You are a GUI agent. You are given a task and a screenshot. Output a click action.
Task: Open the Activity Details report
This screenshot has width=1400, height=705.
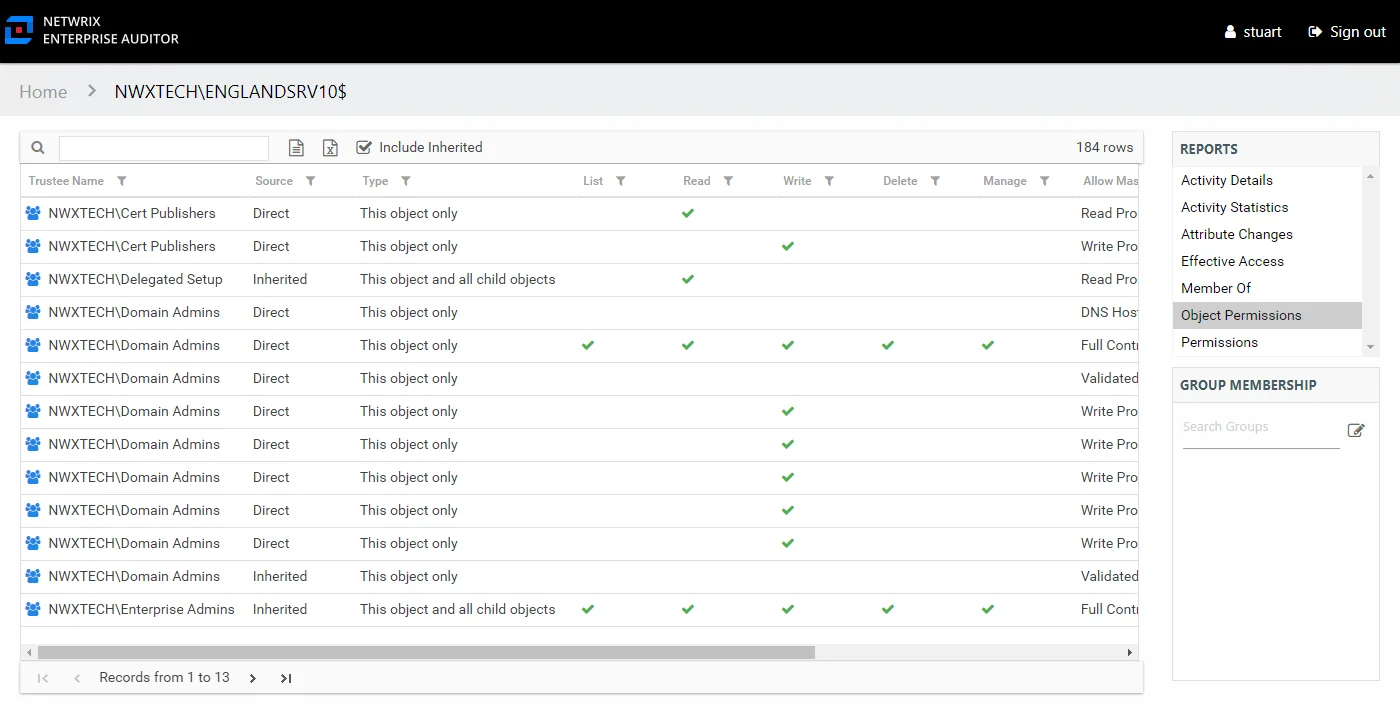click(1227, 180)
